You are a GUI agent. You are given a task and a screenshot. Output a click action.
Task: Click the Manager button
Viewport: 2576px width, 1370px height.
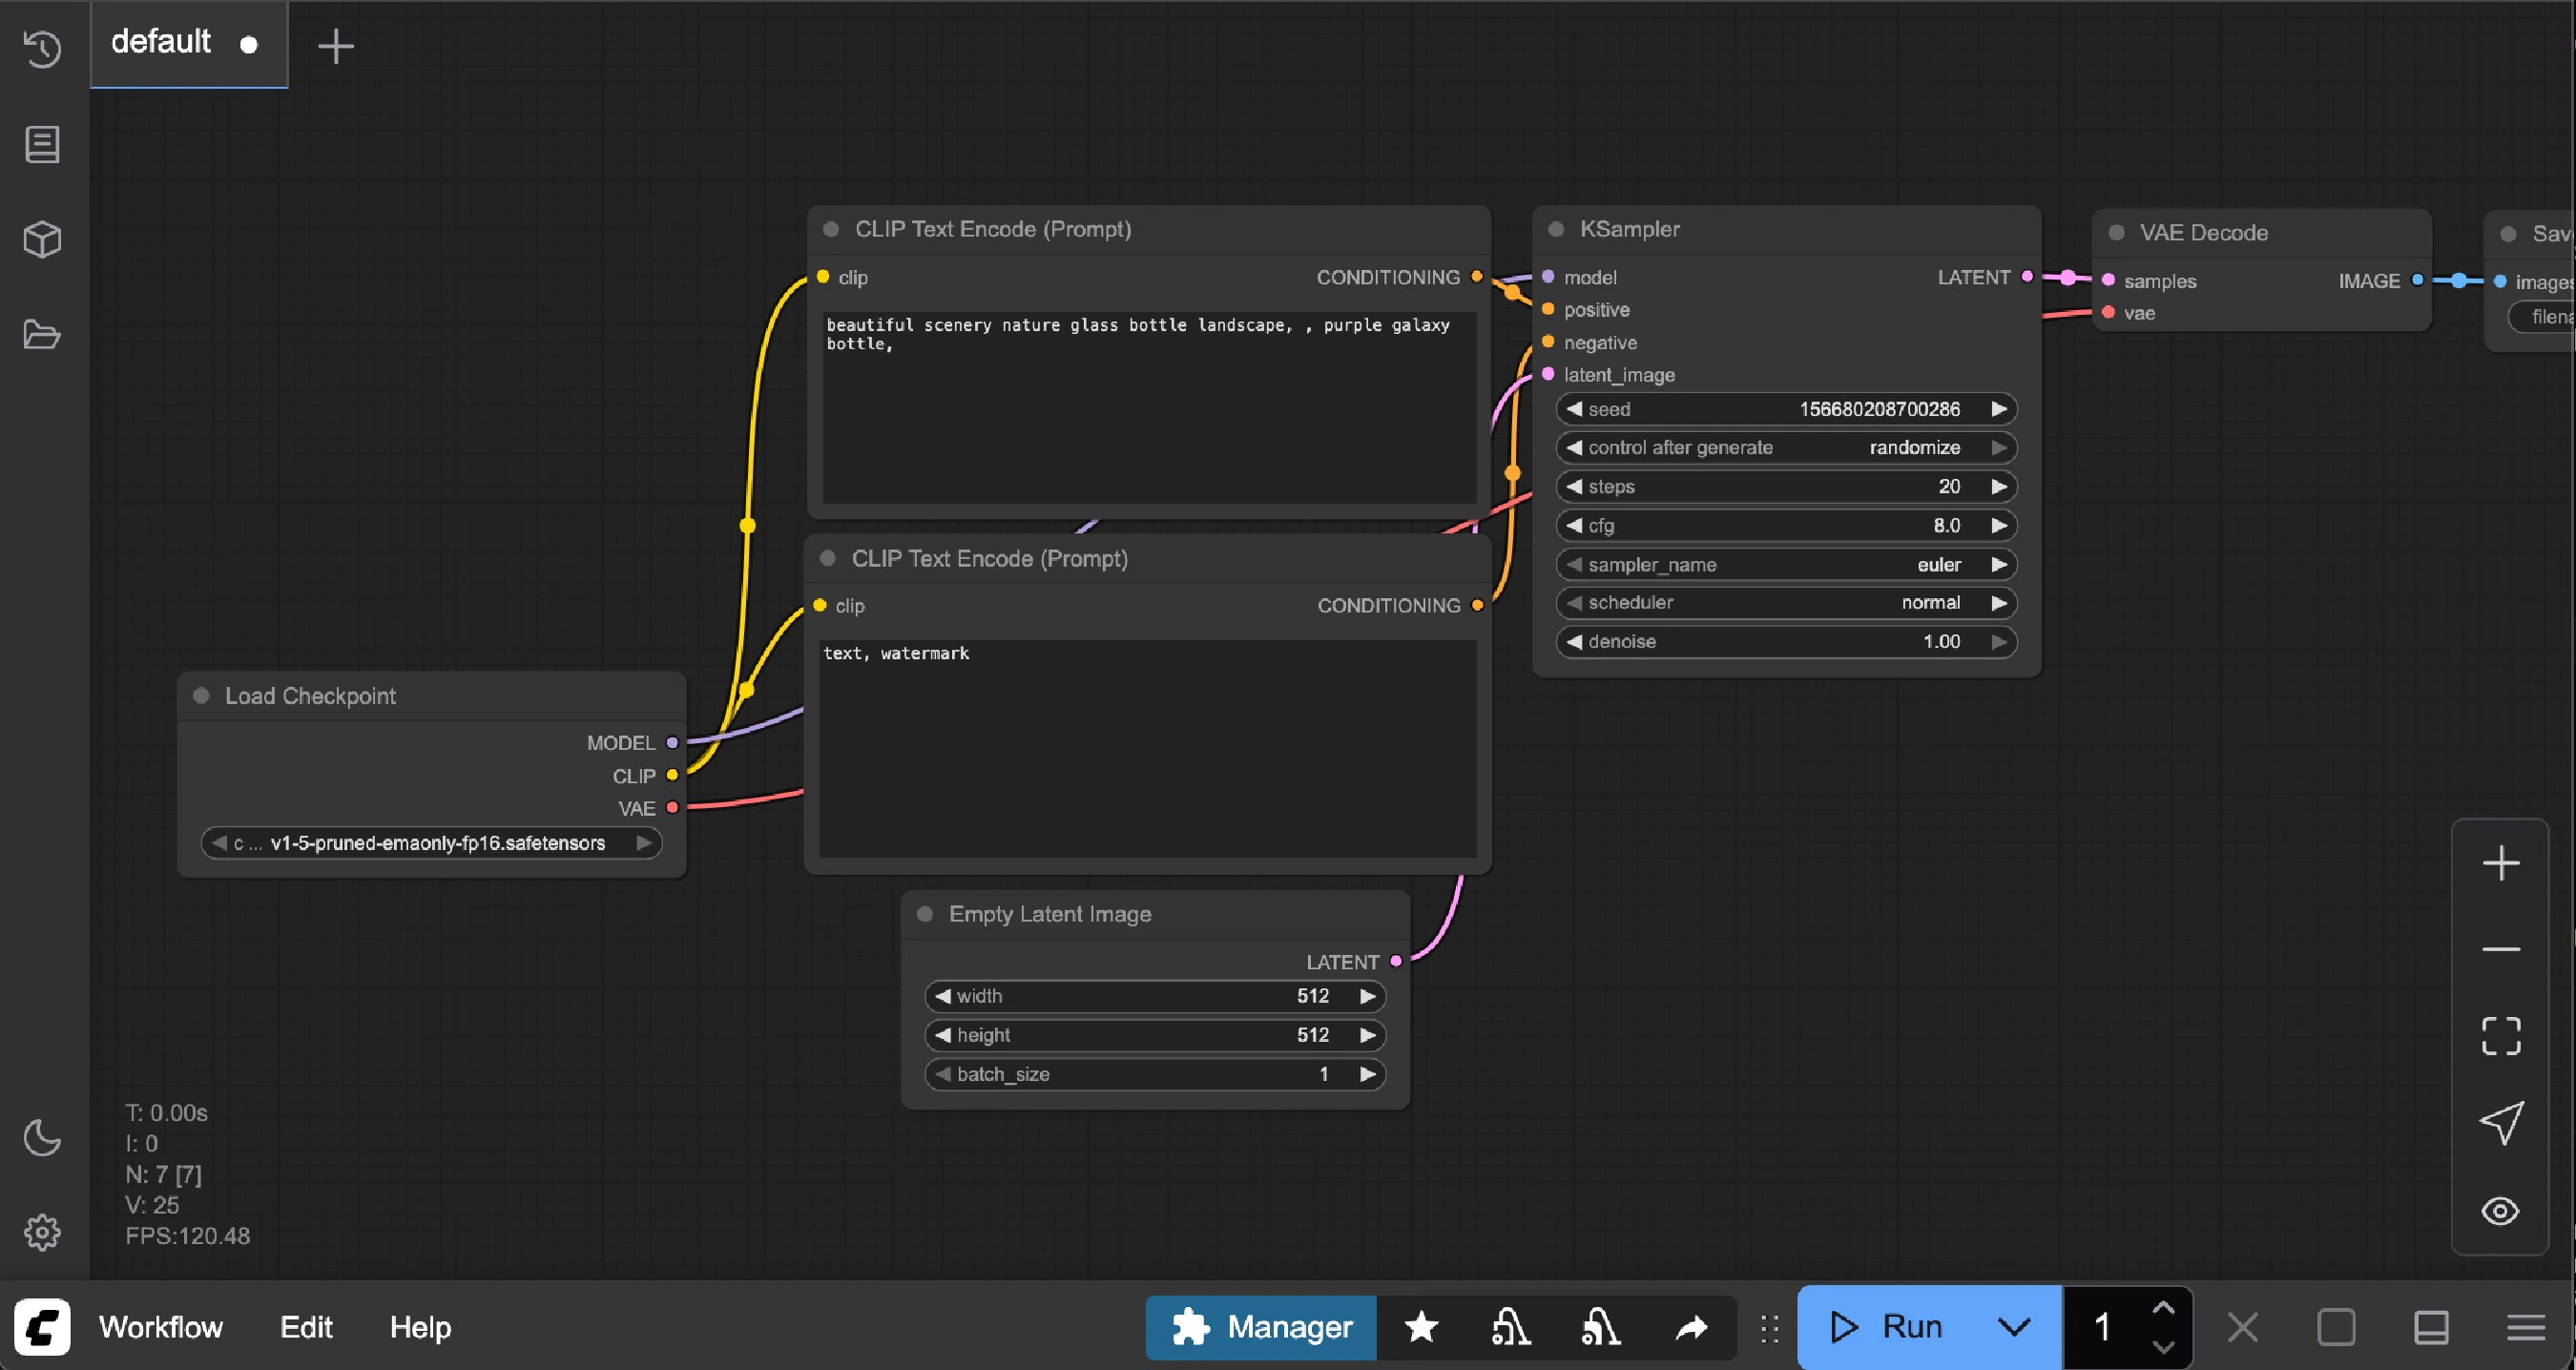(x=1262, y=1327)
